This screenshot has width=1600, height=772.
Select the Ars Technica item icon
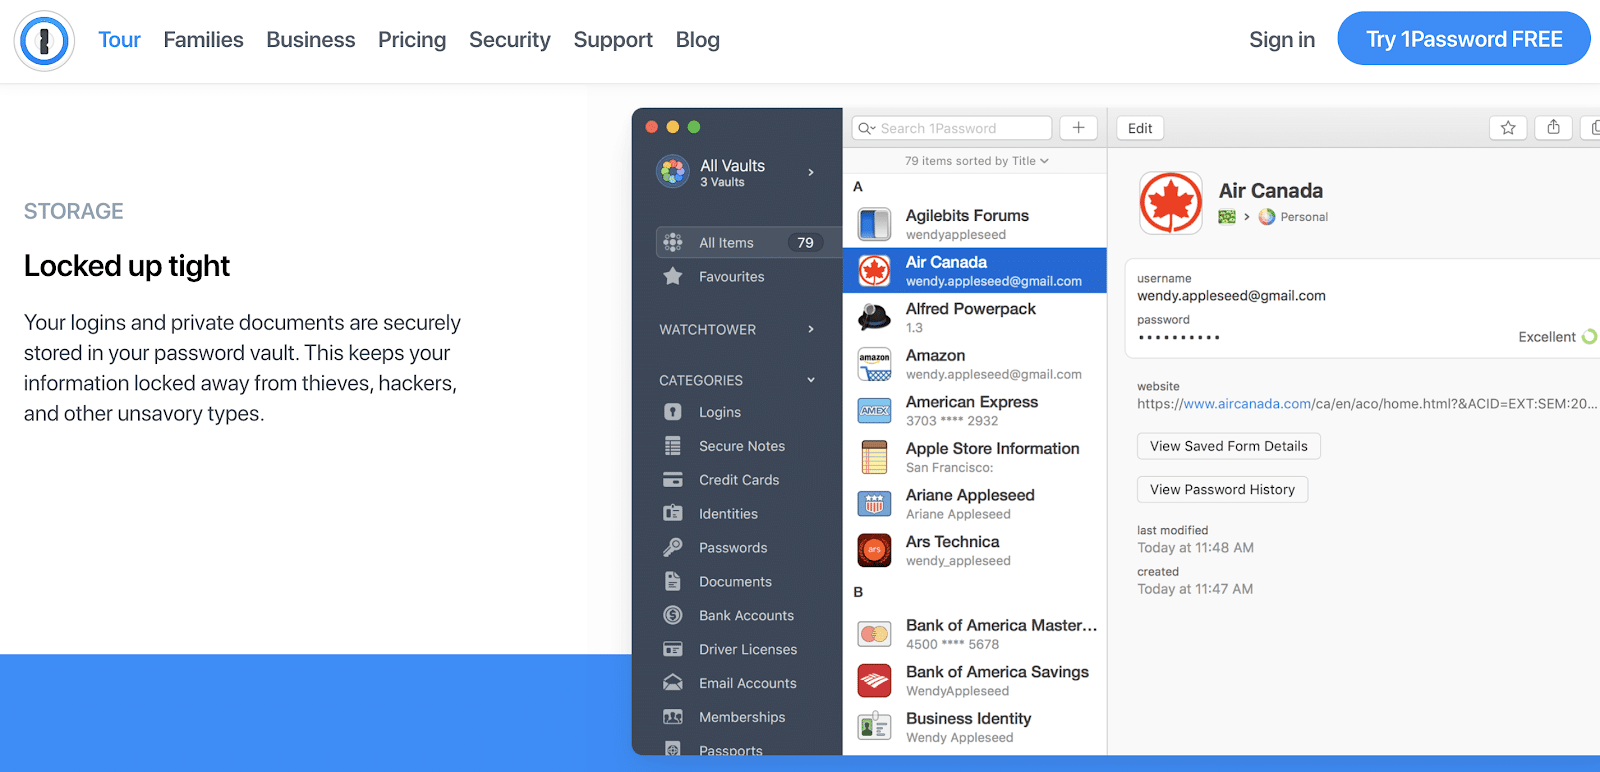(875, 550)
